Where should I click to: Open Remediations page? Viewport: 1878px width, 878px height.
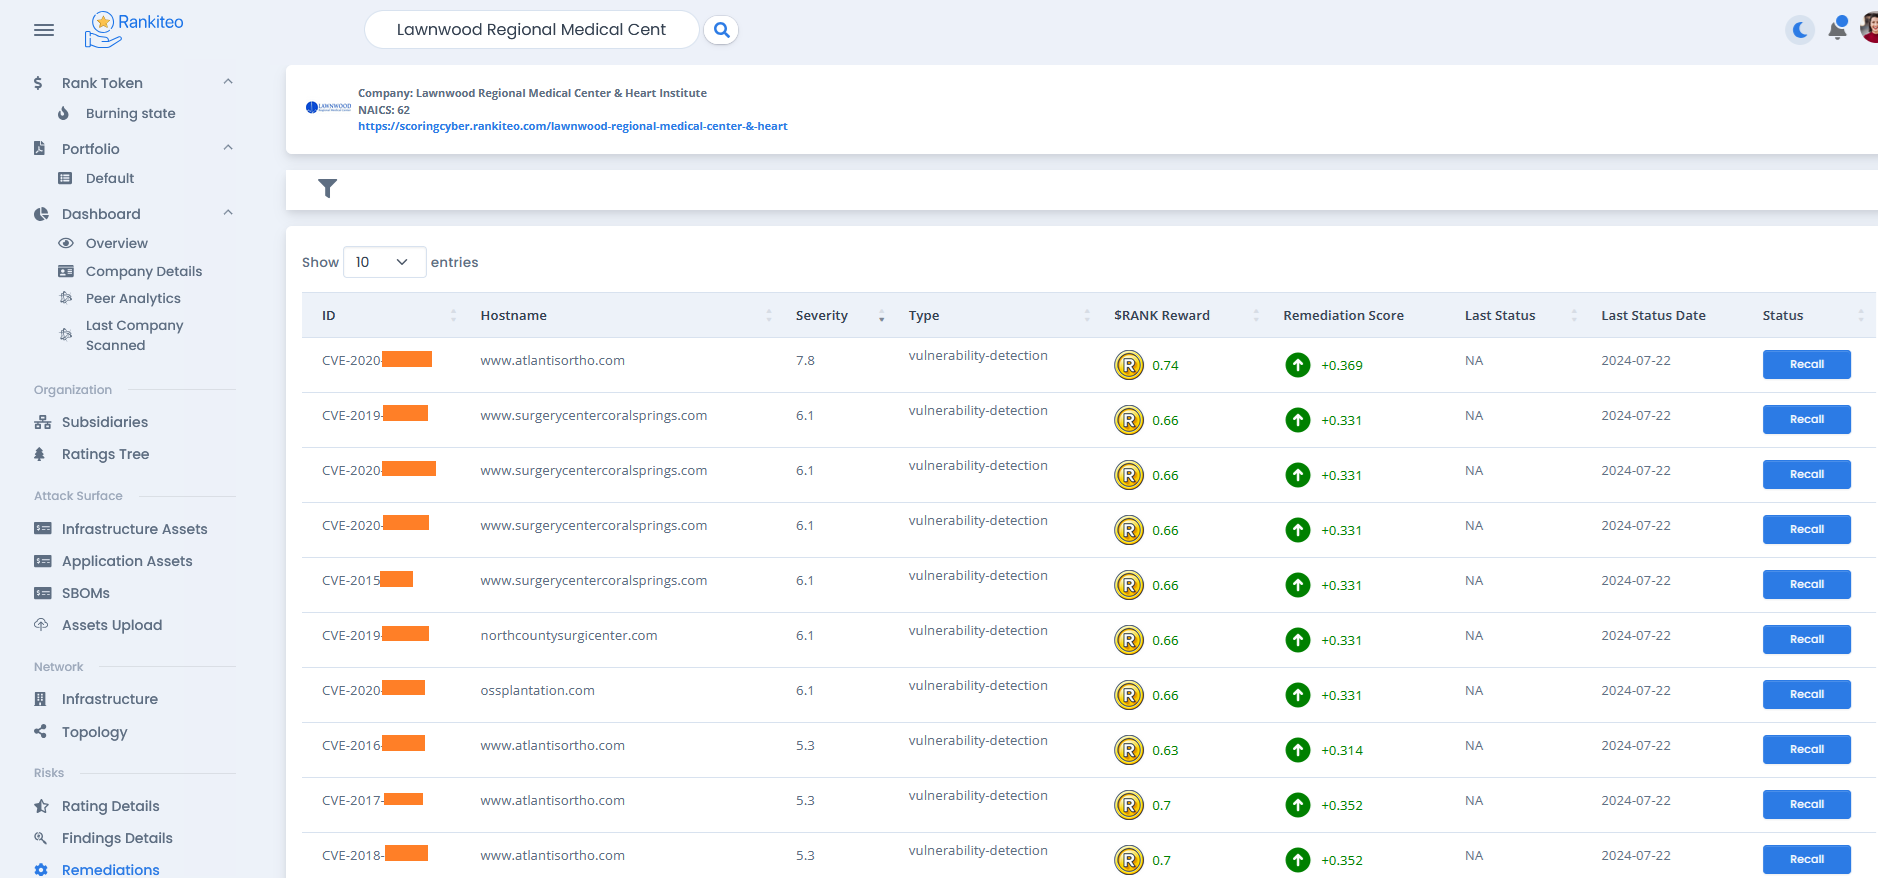pos(110,870)
